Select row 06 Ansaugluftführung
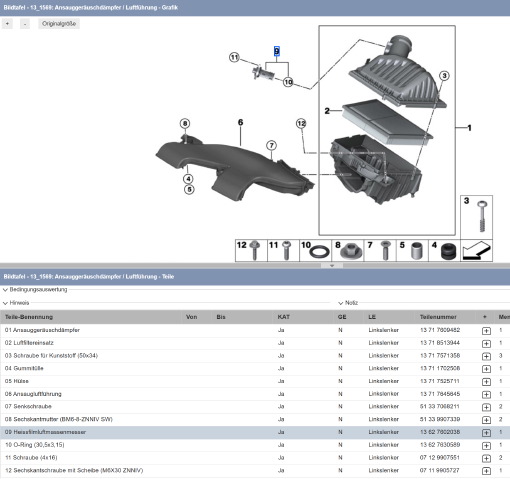510x479 pixels. coord(255,394)
